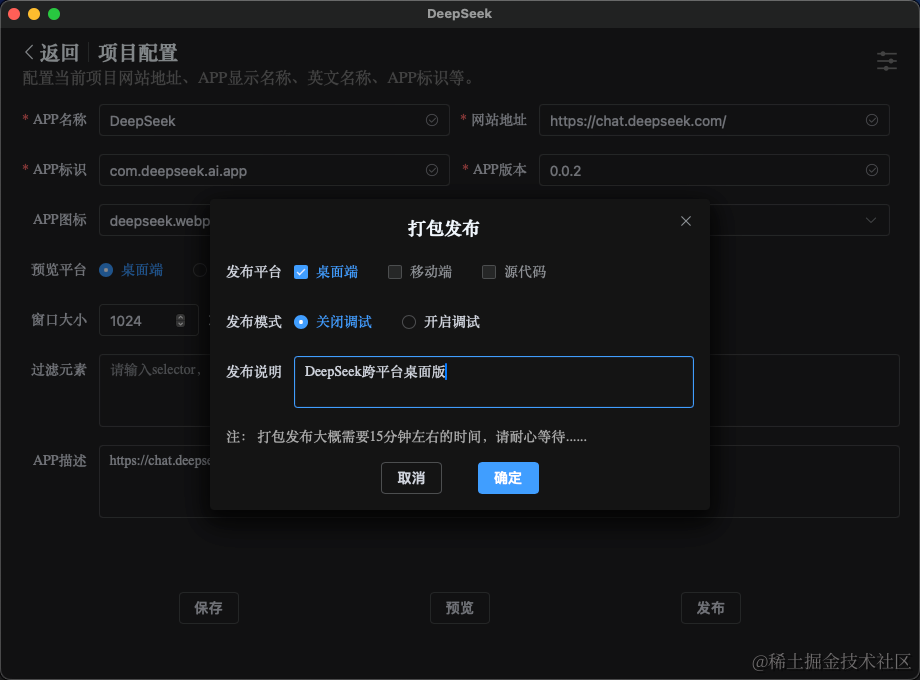
Task: Click the 过滤元素 selector text area
Action: pos(155,390)
